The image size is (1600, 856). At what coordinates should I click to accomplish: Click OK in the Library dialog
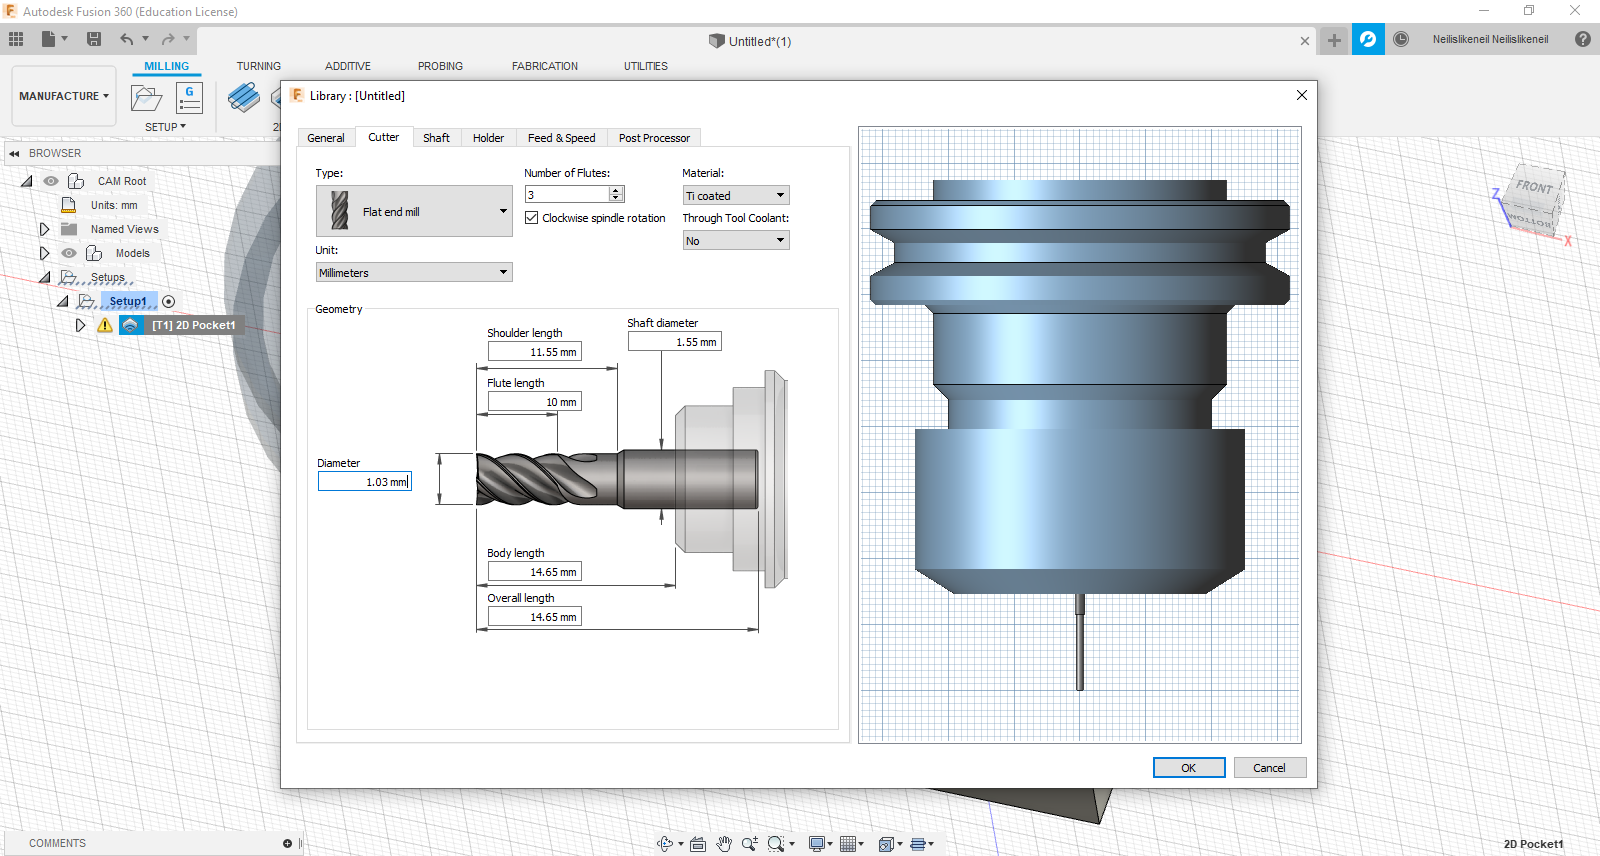(x=1189, y=767)
